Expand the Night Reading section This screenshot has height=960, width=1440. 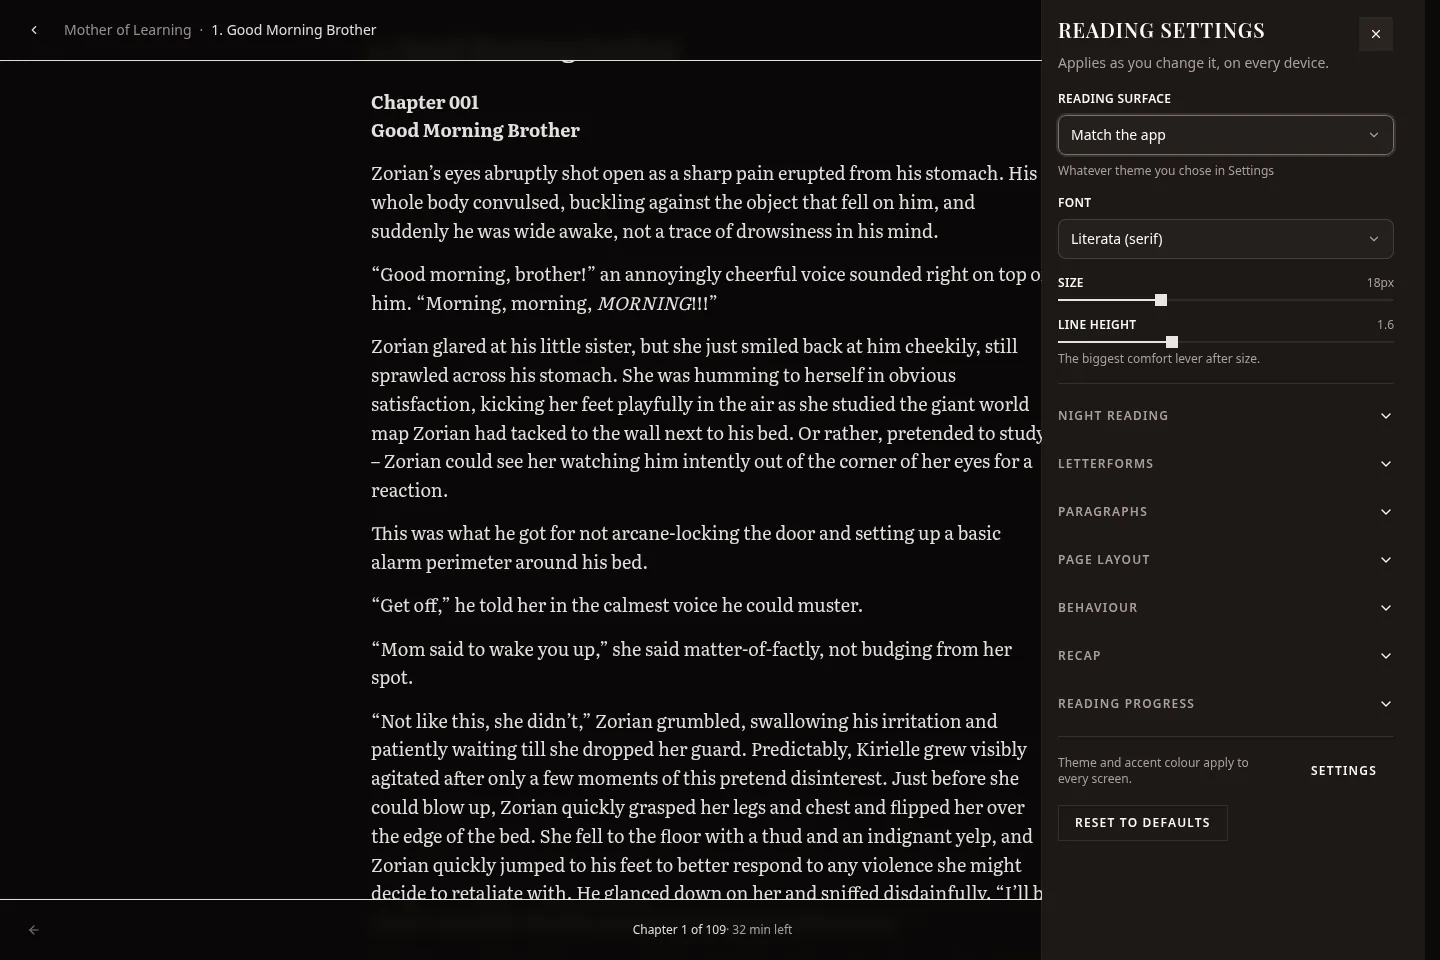coord(1226,416)
